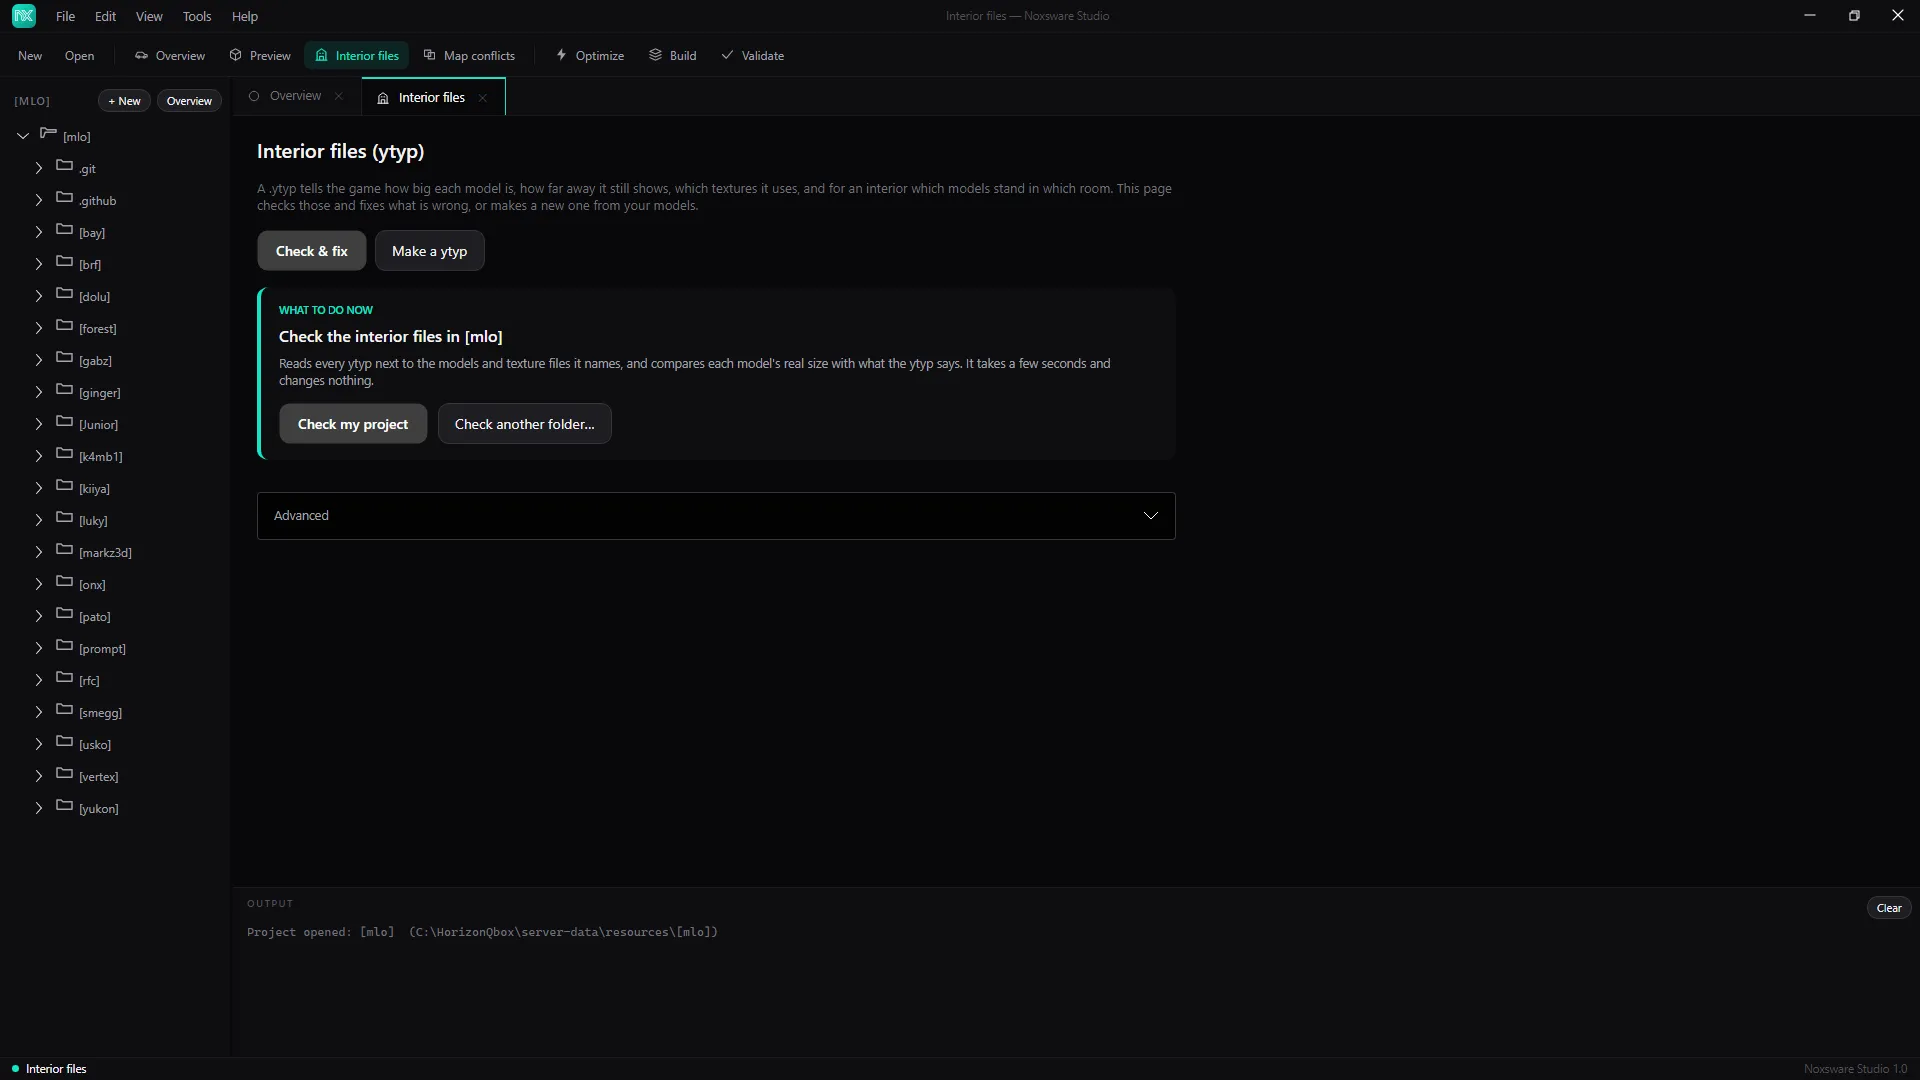Image resolution: width=1920 pixels, height=1080 pixels.
Task: Select the Make a ytyp mode
Action: [430, 251]
